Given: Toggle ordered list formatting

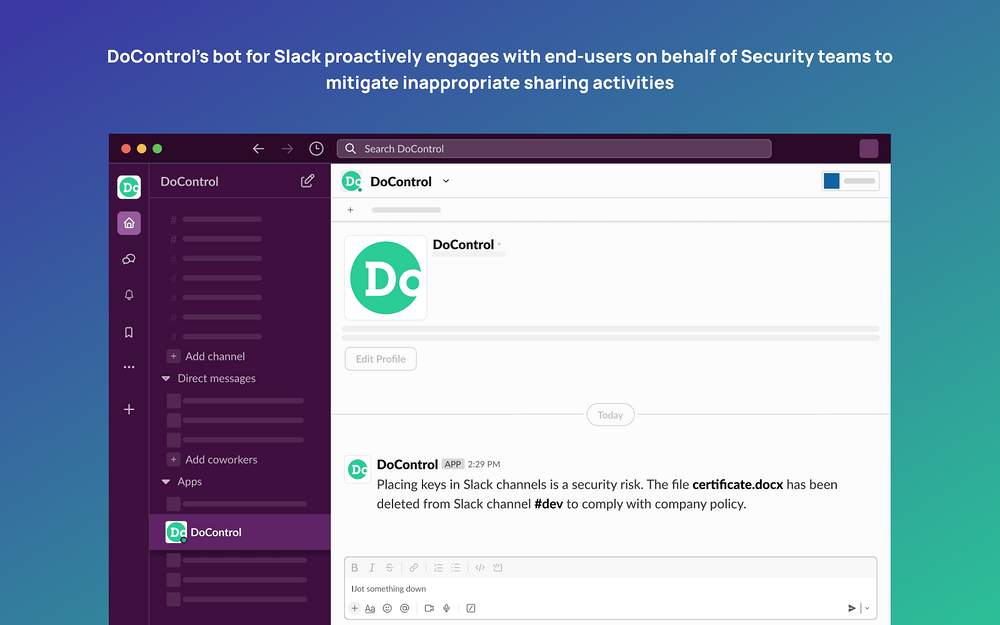Looking at the screenshot, I should 438,568.
